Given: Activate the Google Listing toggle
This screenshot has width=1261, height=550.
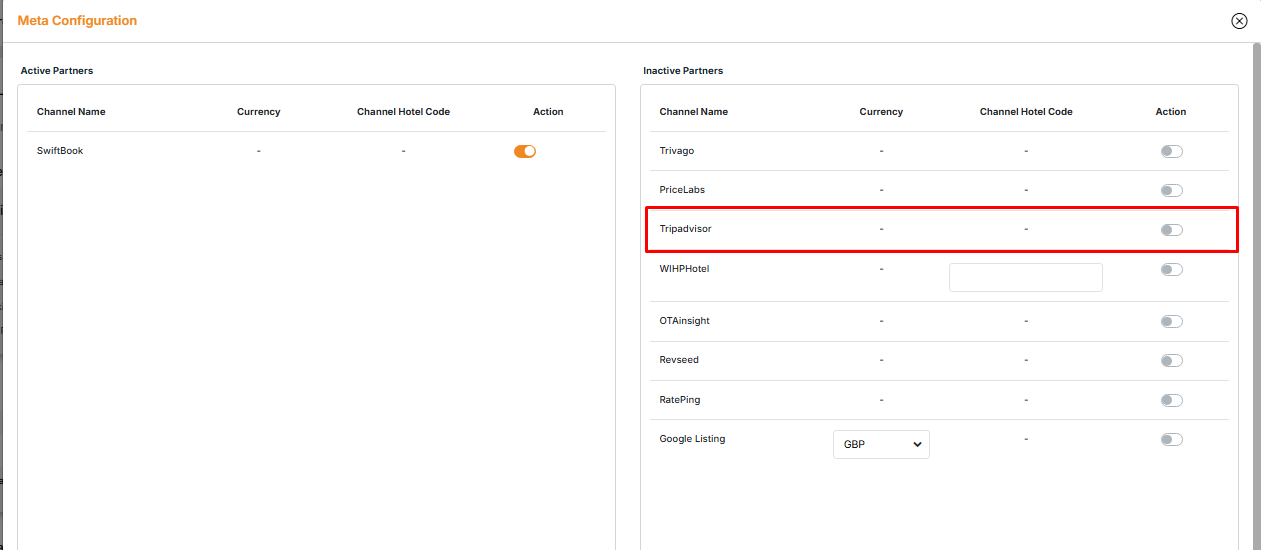Looking at the screenshot, I should [1171, 439].
